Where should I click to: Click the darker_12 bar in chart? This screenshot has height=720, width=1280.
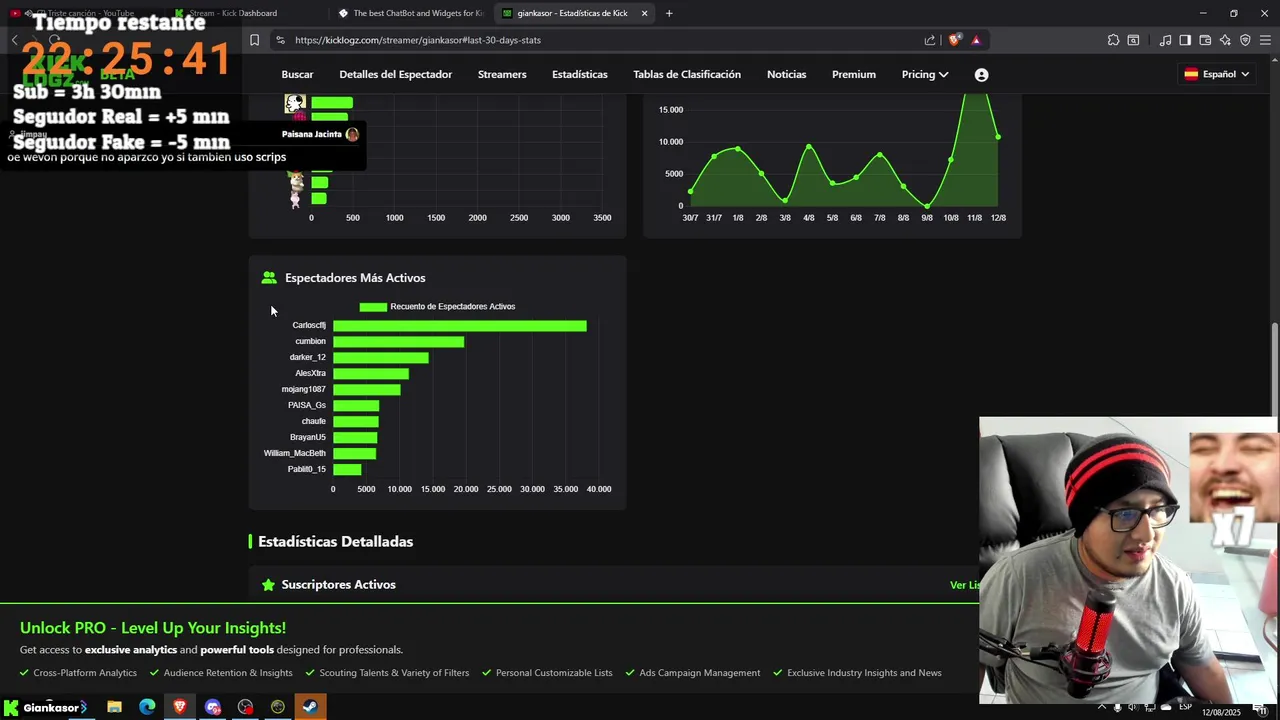381,358
